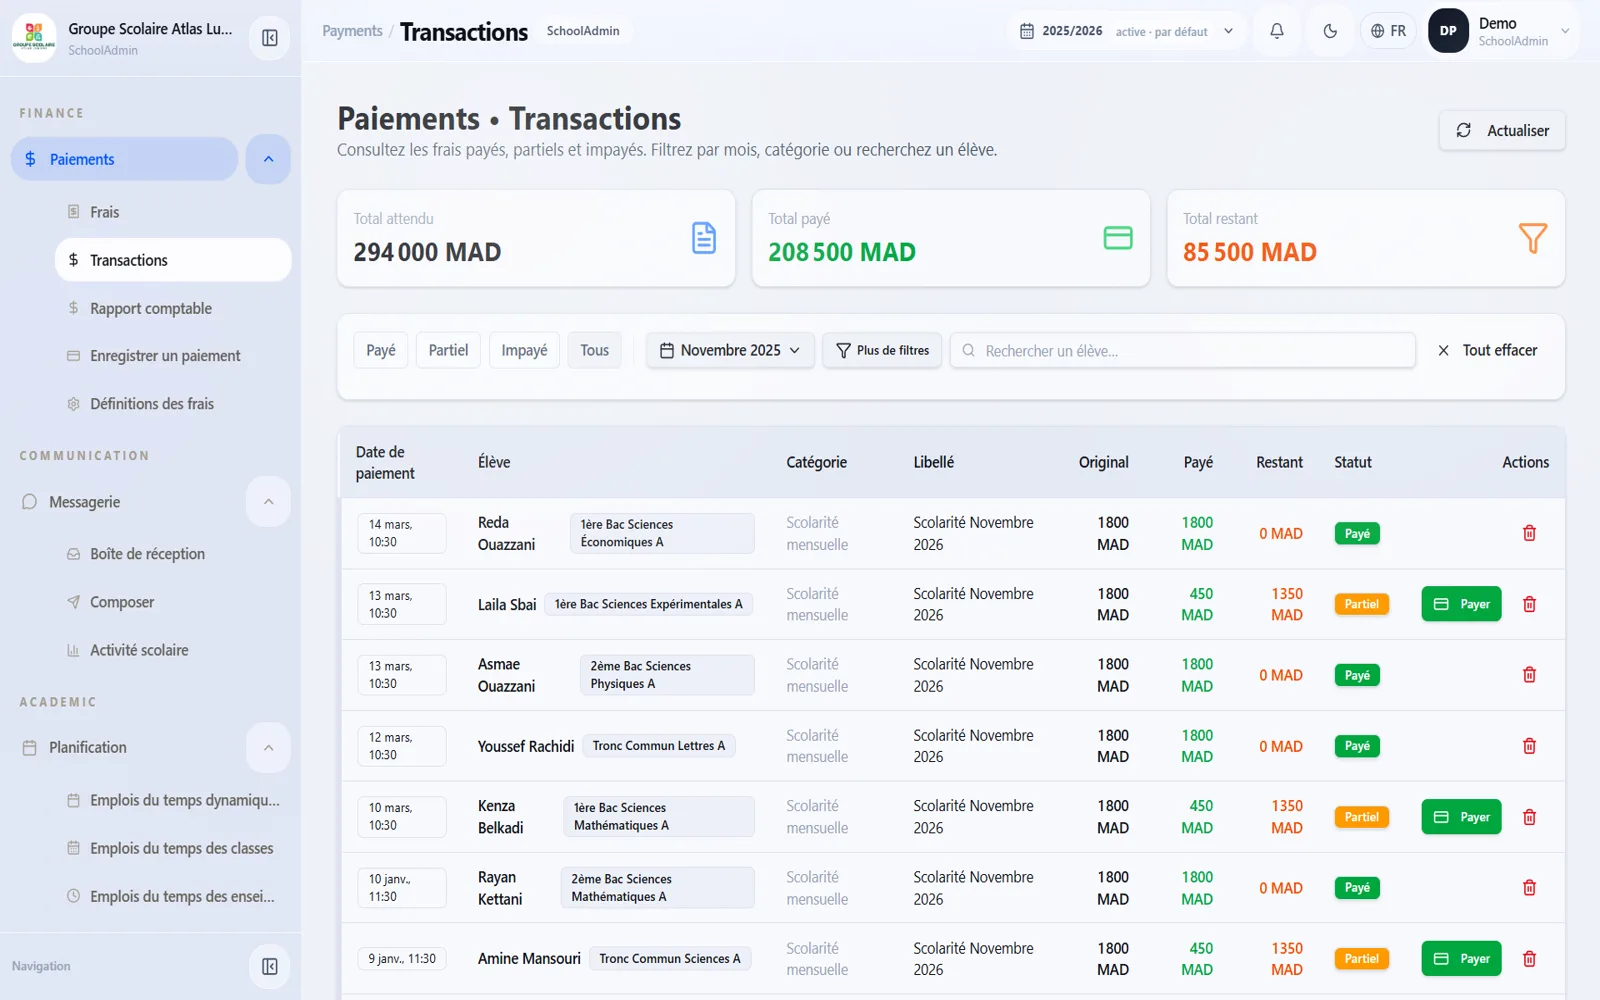This screenshot has height=1000, width=1600.
Task: Toggle dark mode moon icon
Action: (x=1330, y=31)
